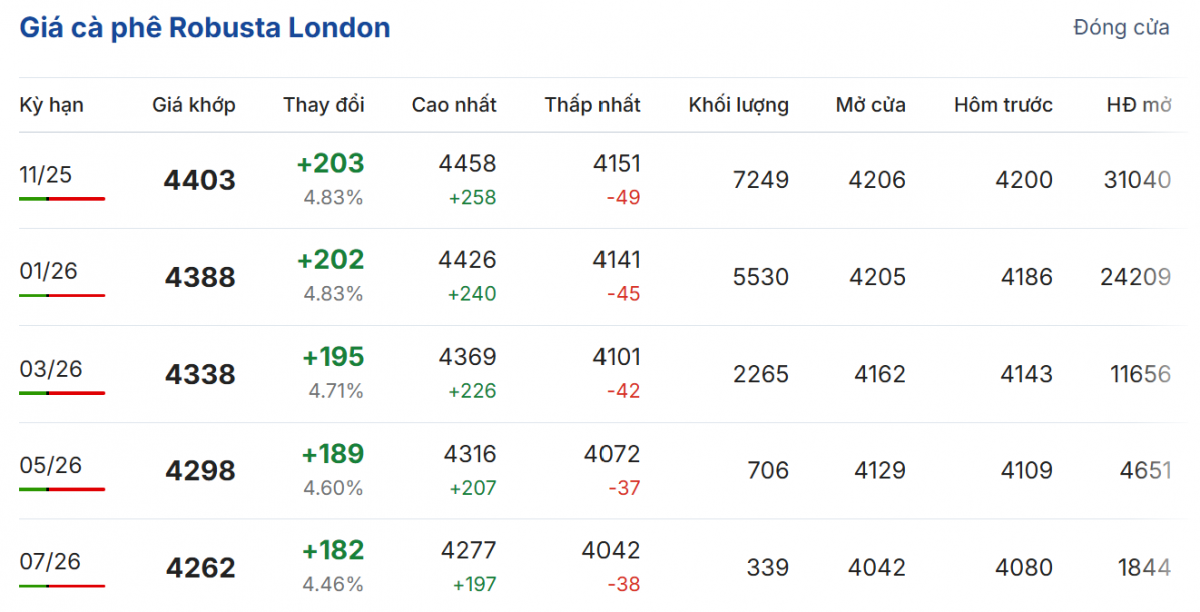Click the Thấp nhất column header

[x=592, y=105]
